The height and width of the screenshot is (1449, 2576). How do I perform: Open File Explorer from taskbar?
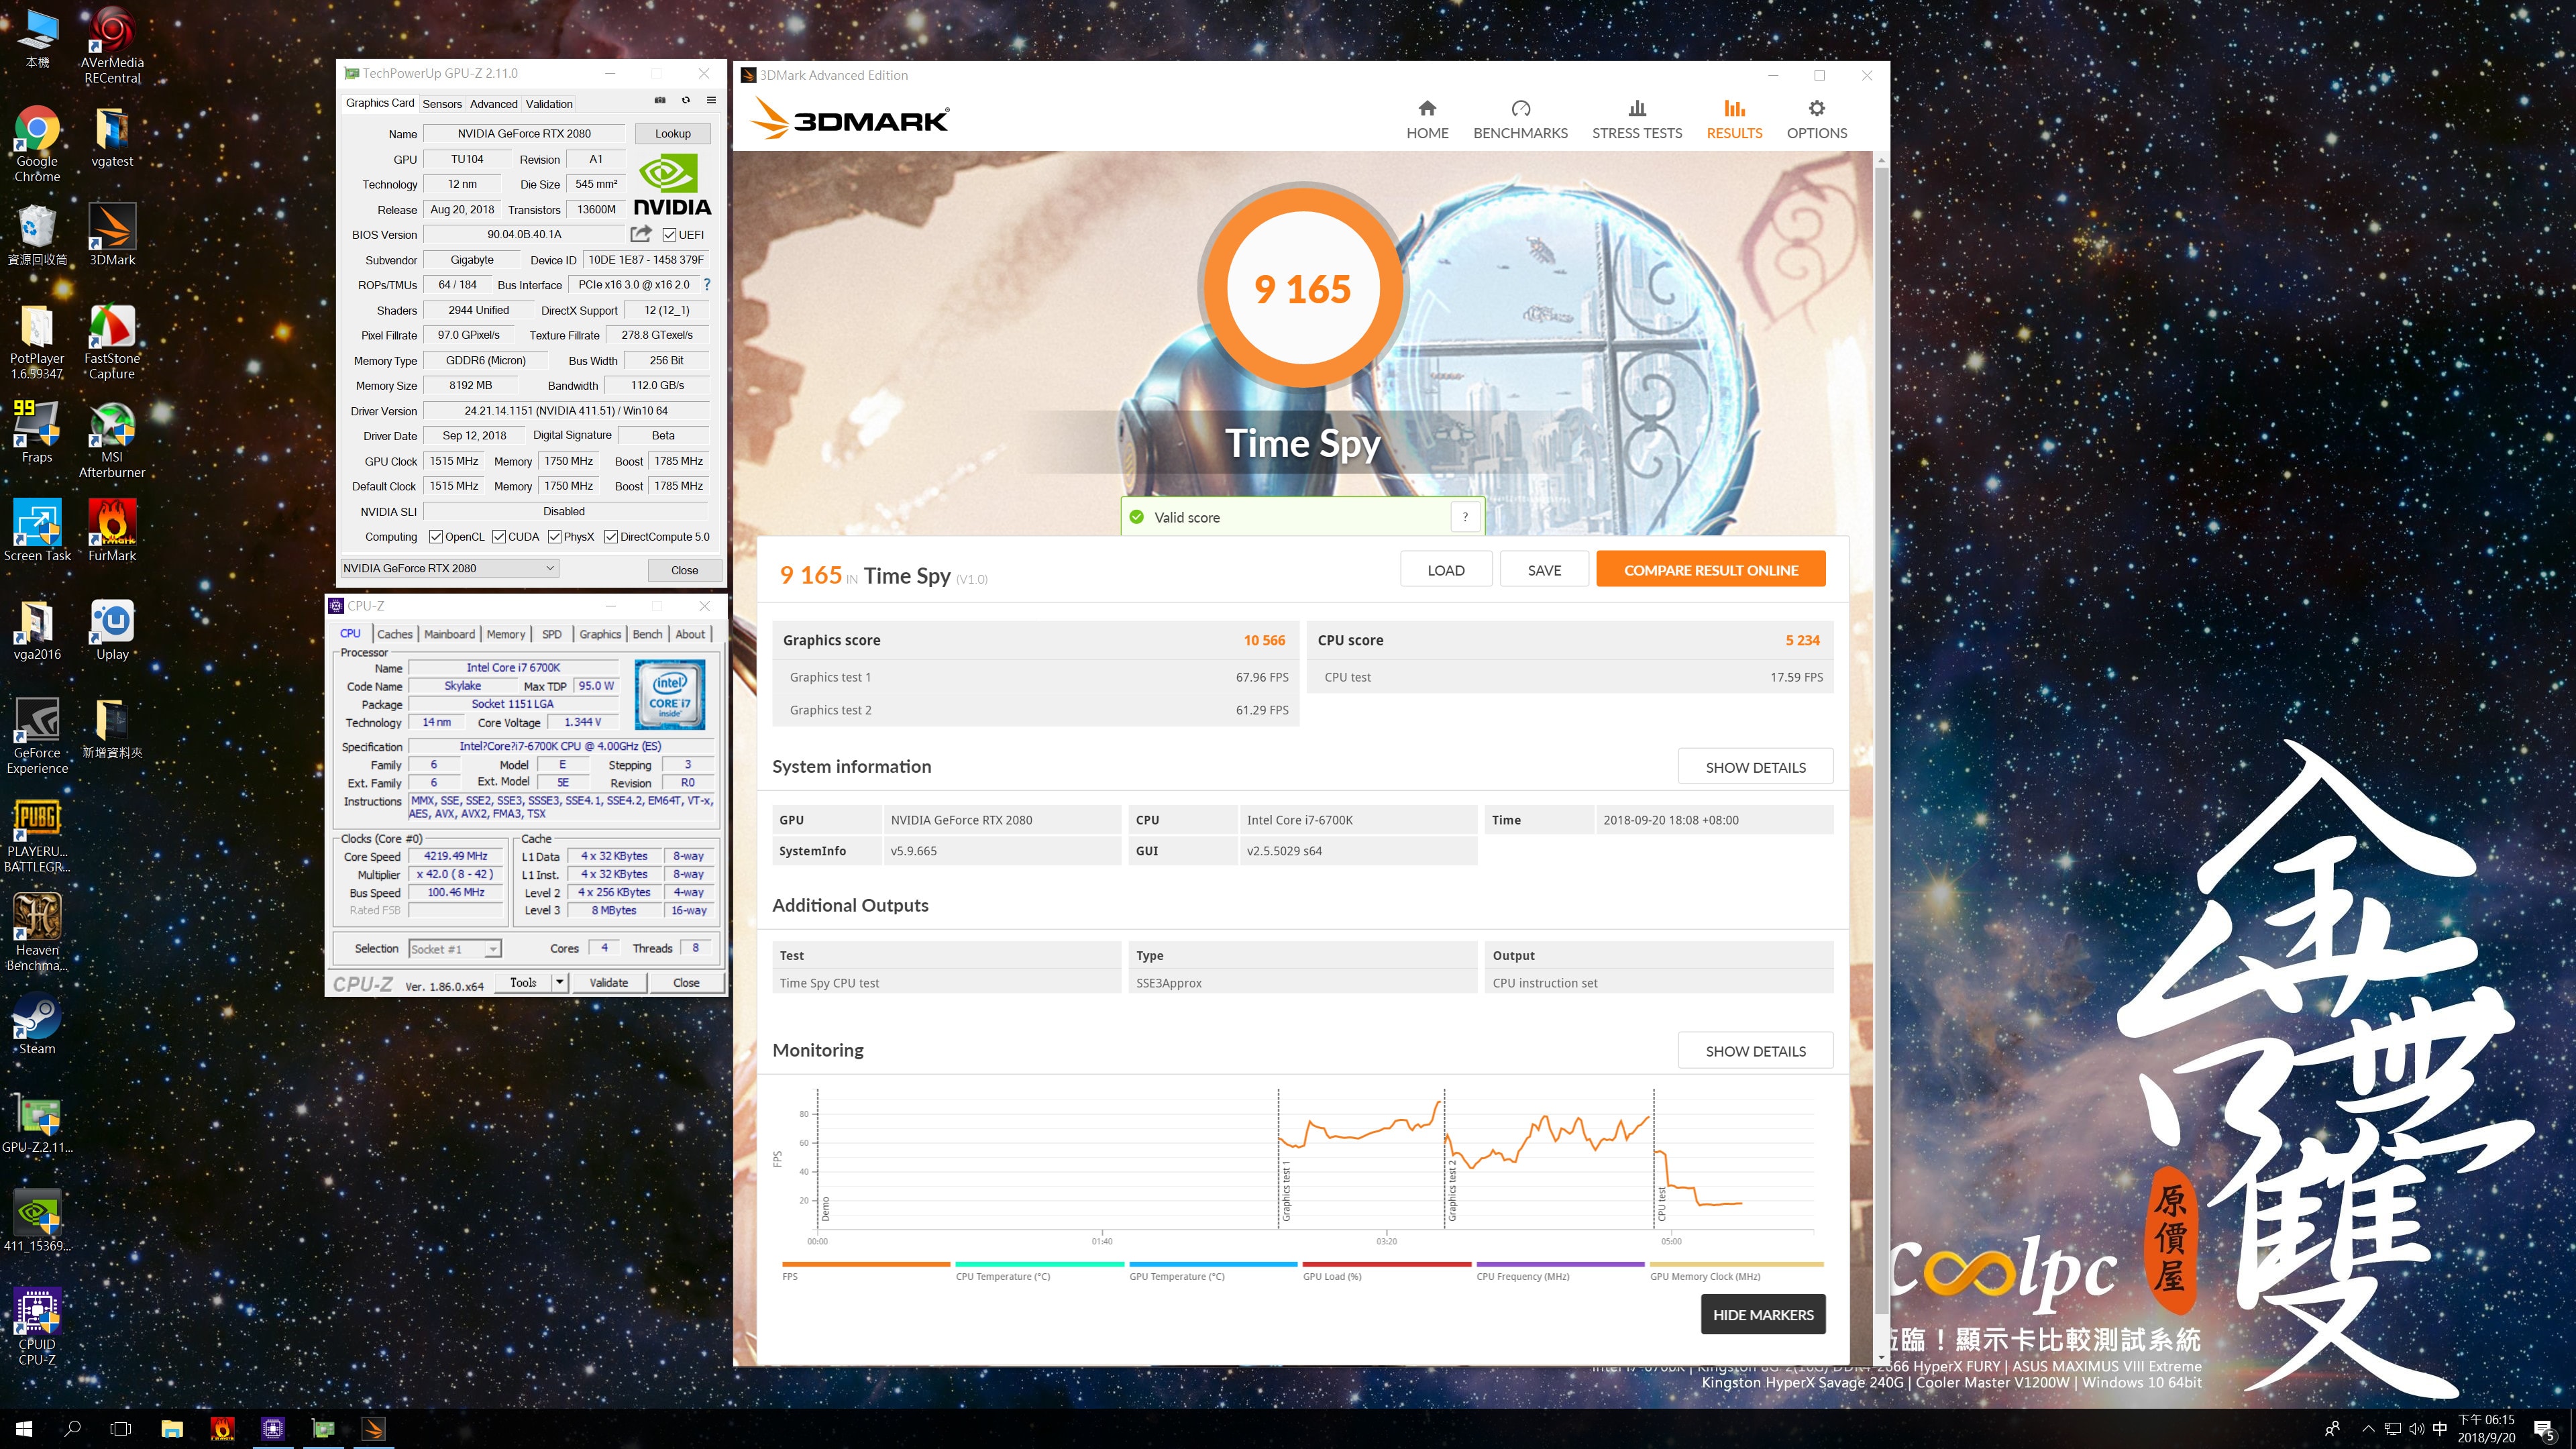click(172, 1428)
